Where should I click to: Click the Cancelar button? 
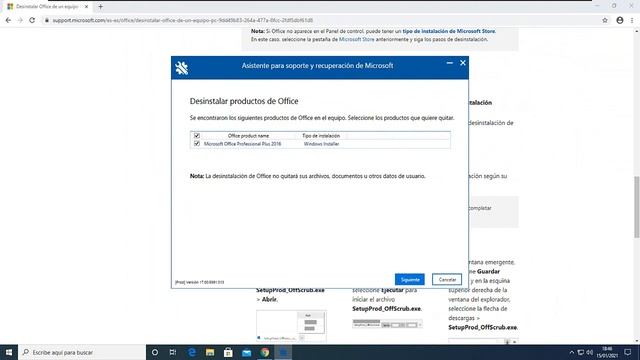(447, 280)
